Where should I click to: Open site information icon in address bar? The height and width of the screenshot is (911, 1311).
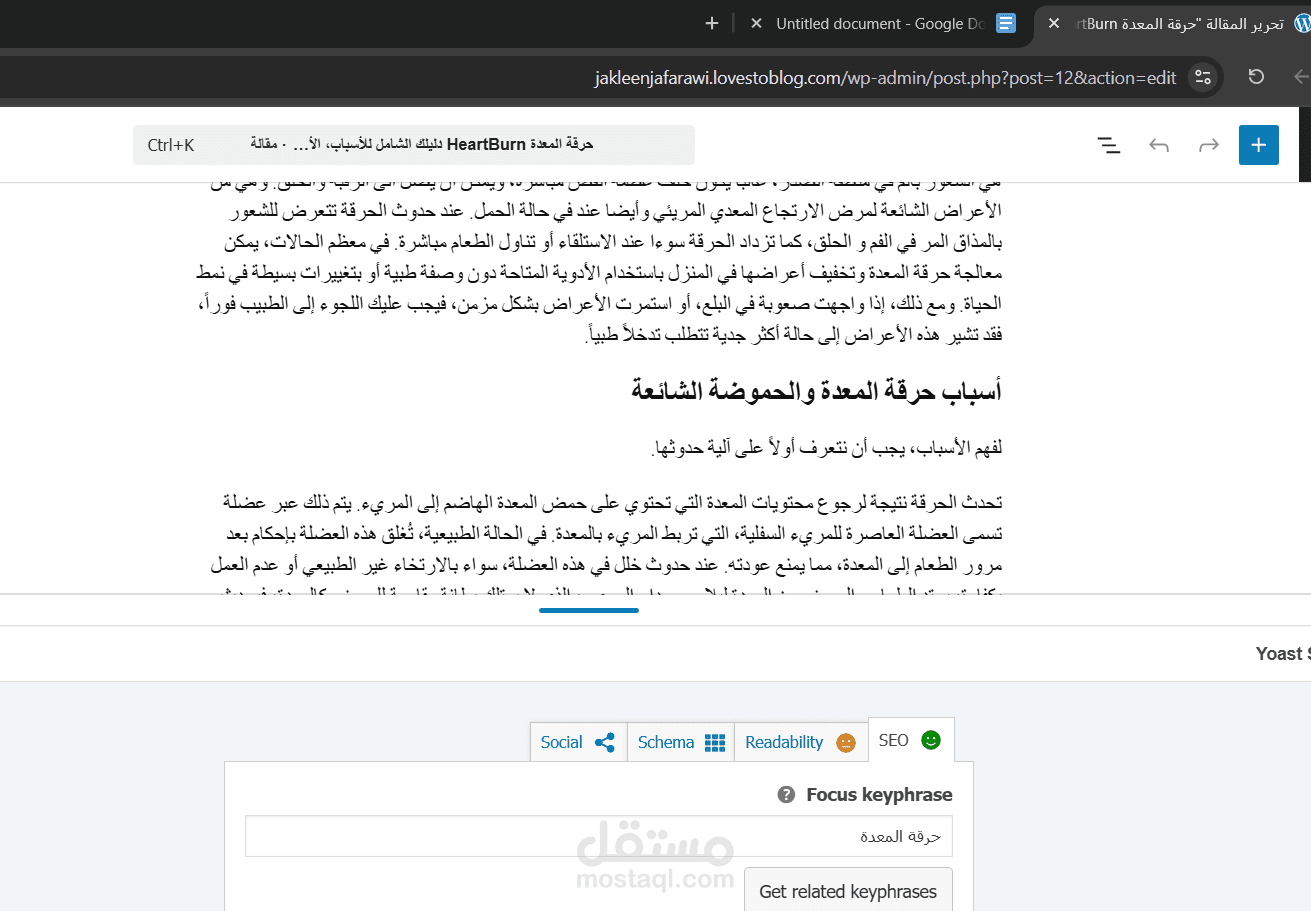(x=1203, y=77)
